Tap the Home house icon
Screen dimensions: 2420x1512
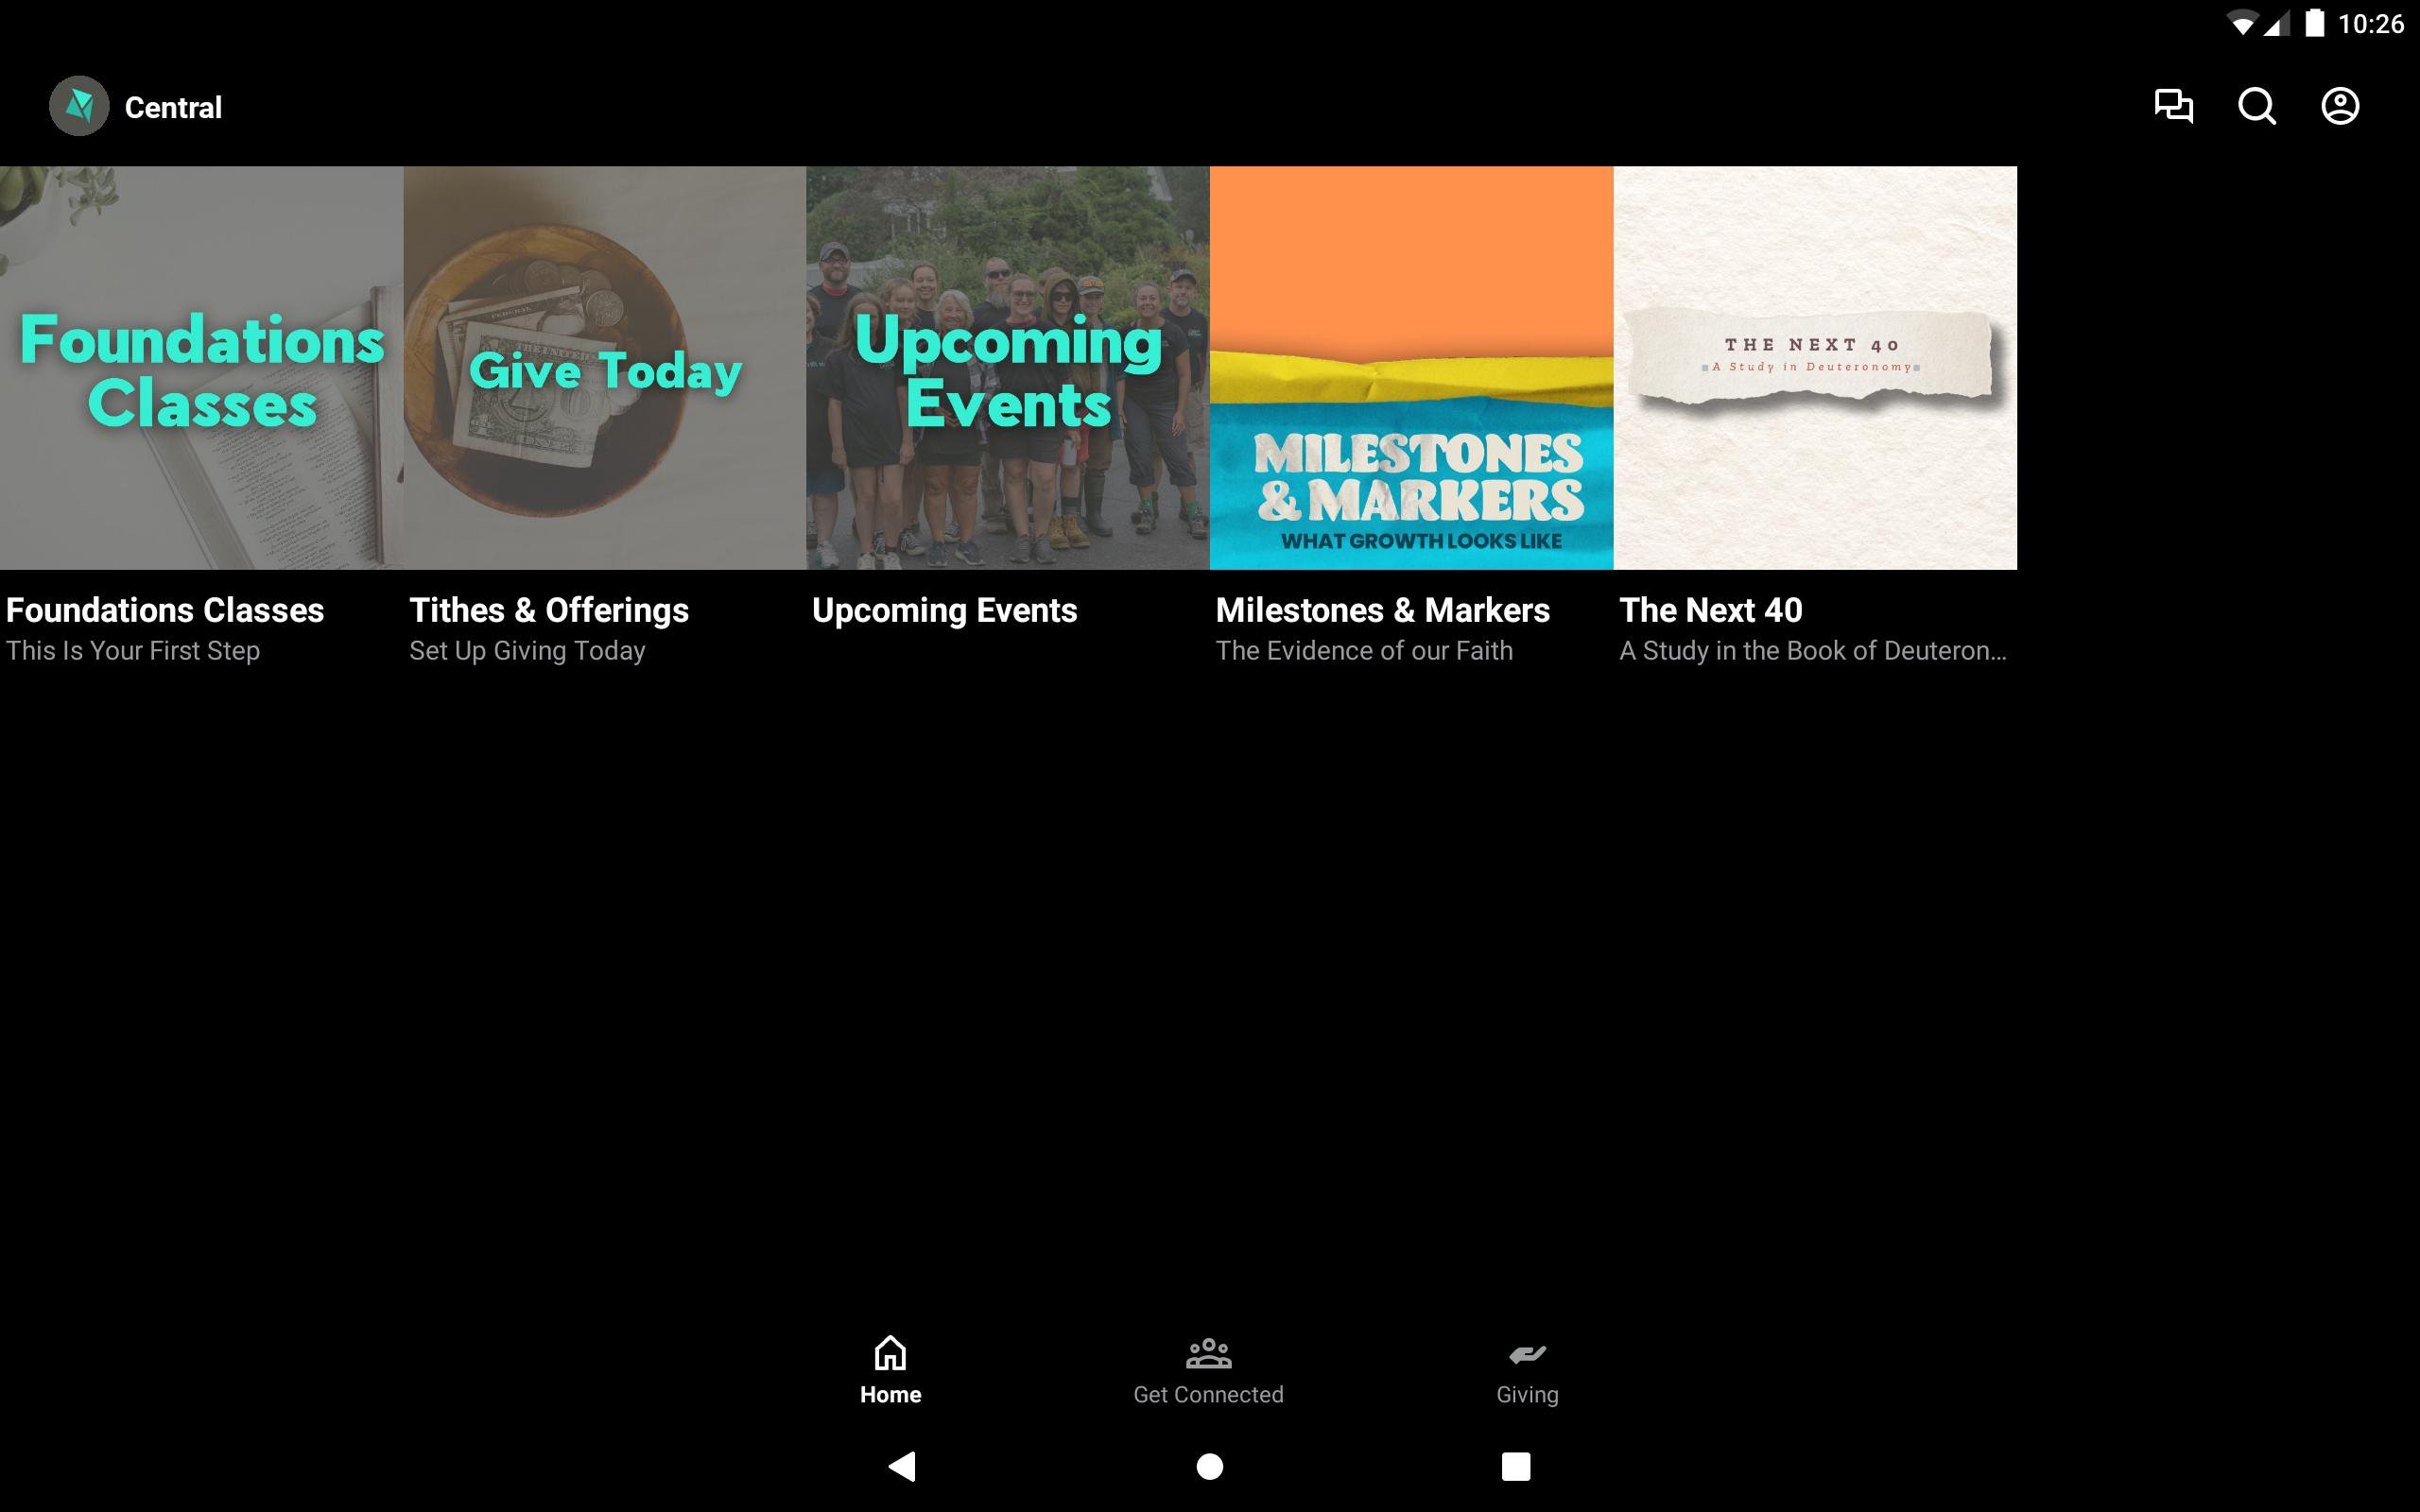pos(890,1353)
